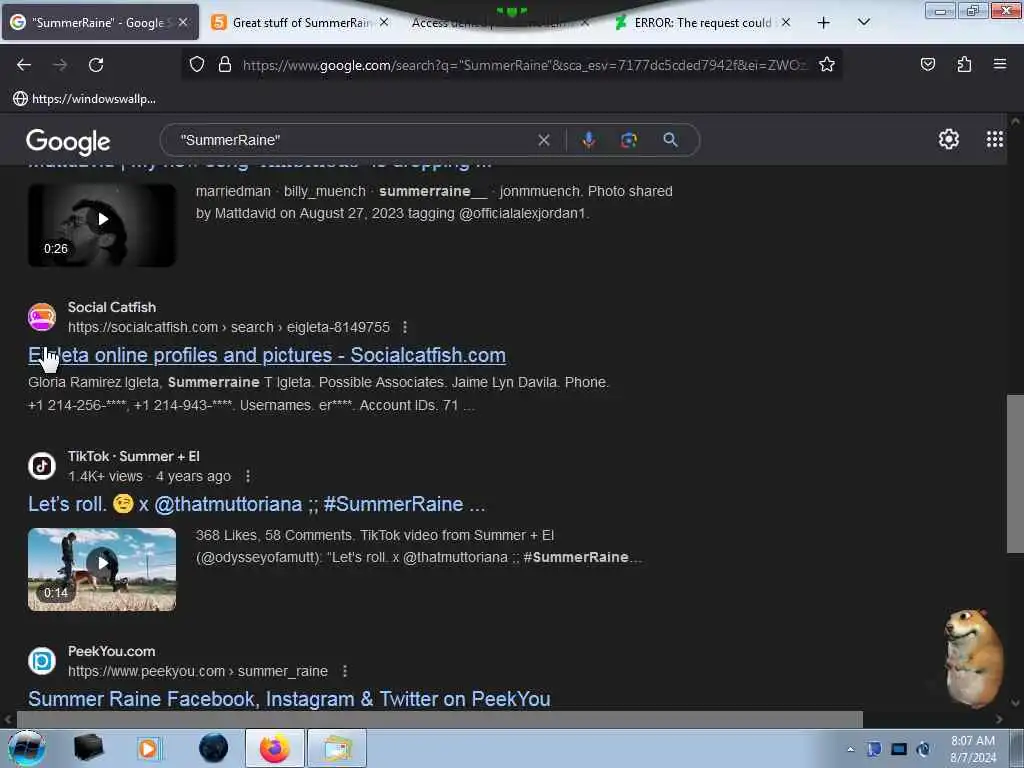Viewport: 1024px width, 768px height.
Task: Close the Great stuff of SummerRaine tab
Action: click(384, 22)
